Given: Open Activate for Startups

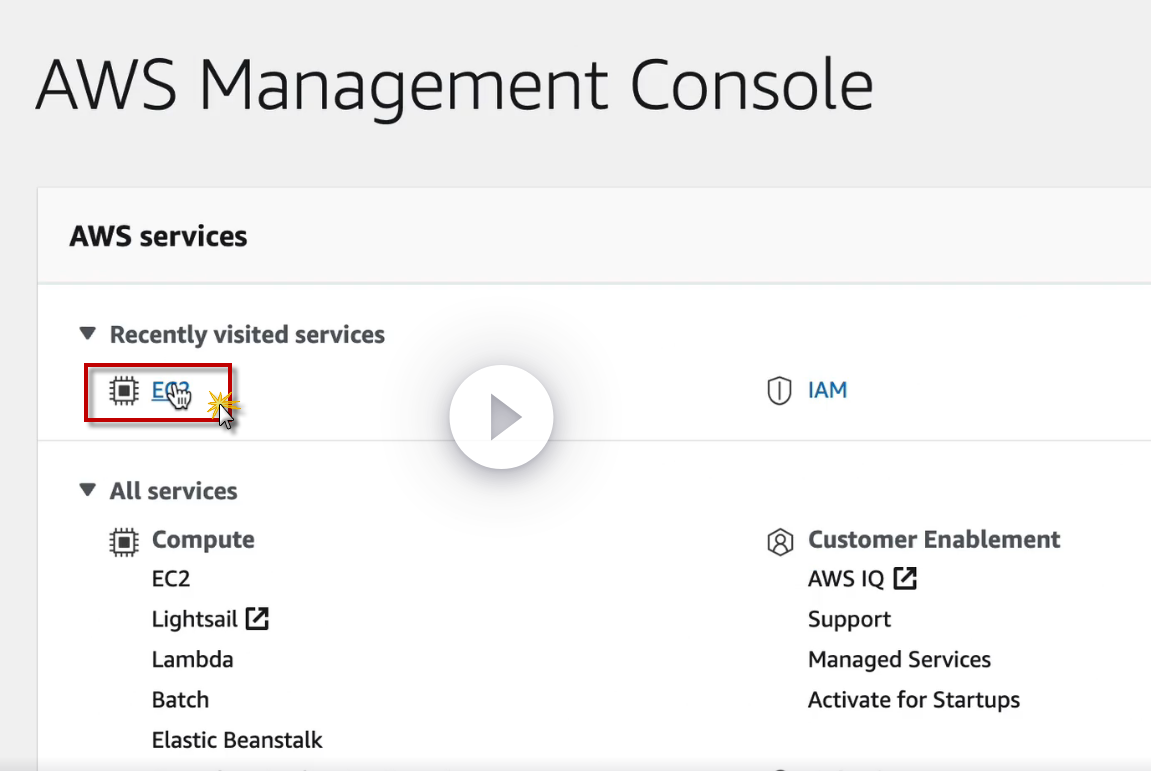Looking at the screenshot, I should coord(913,700).
